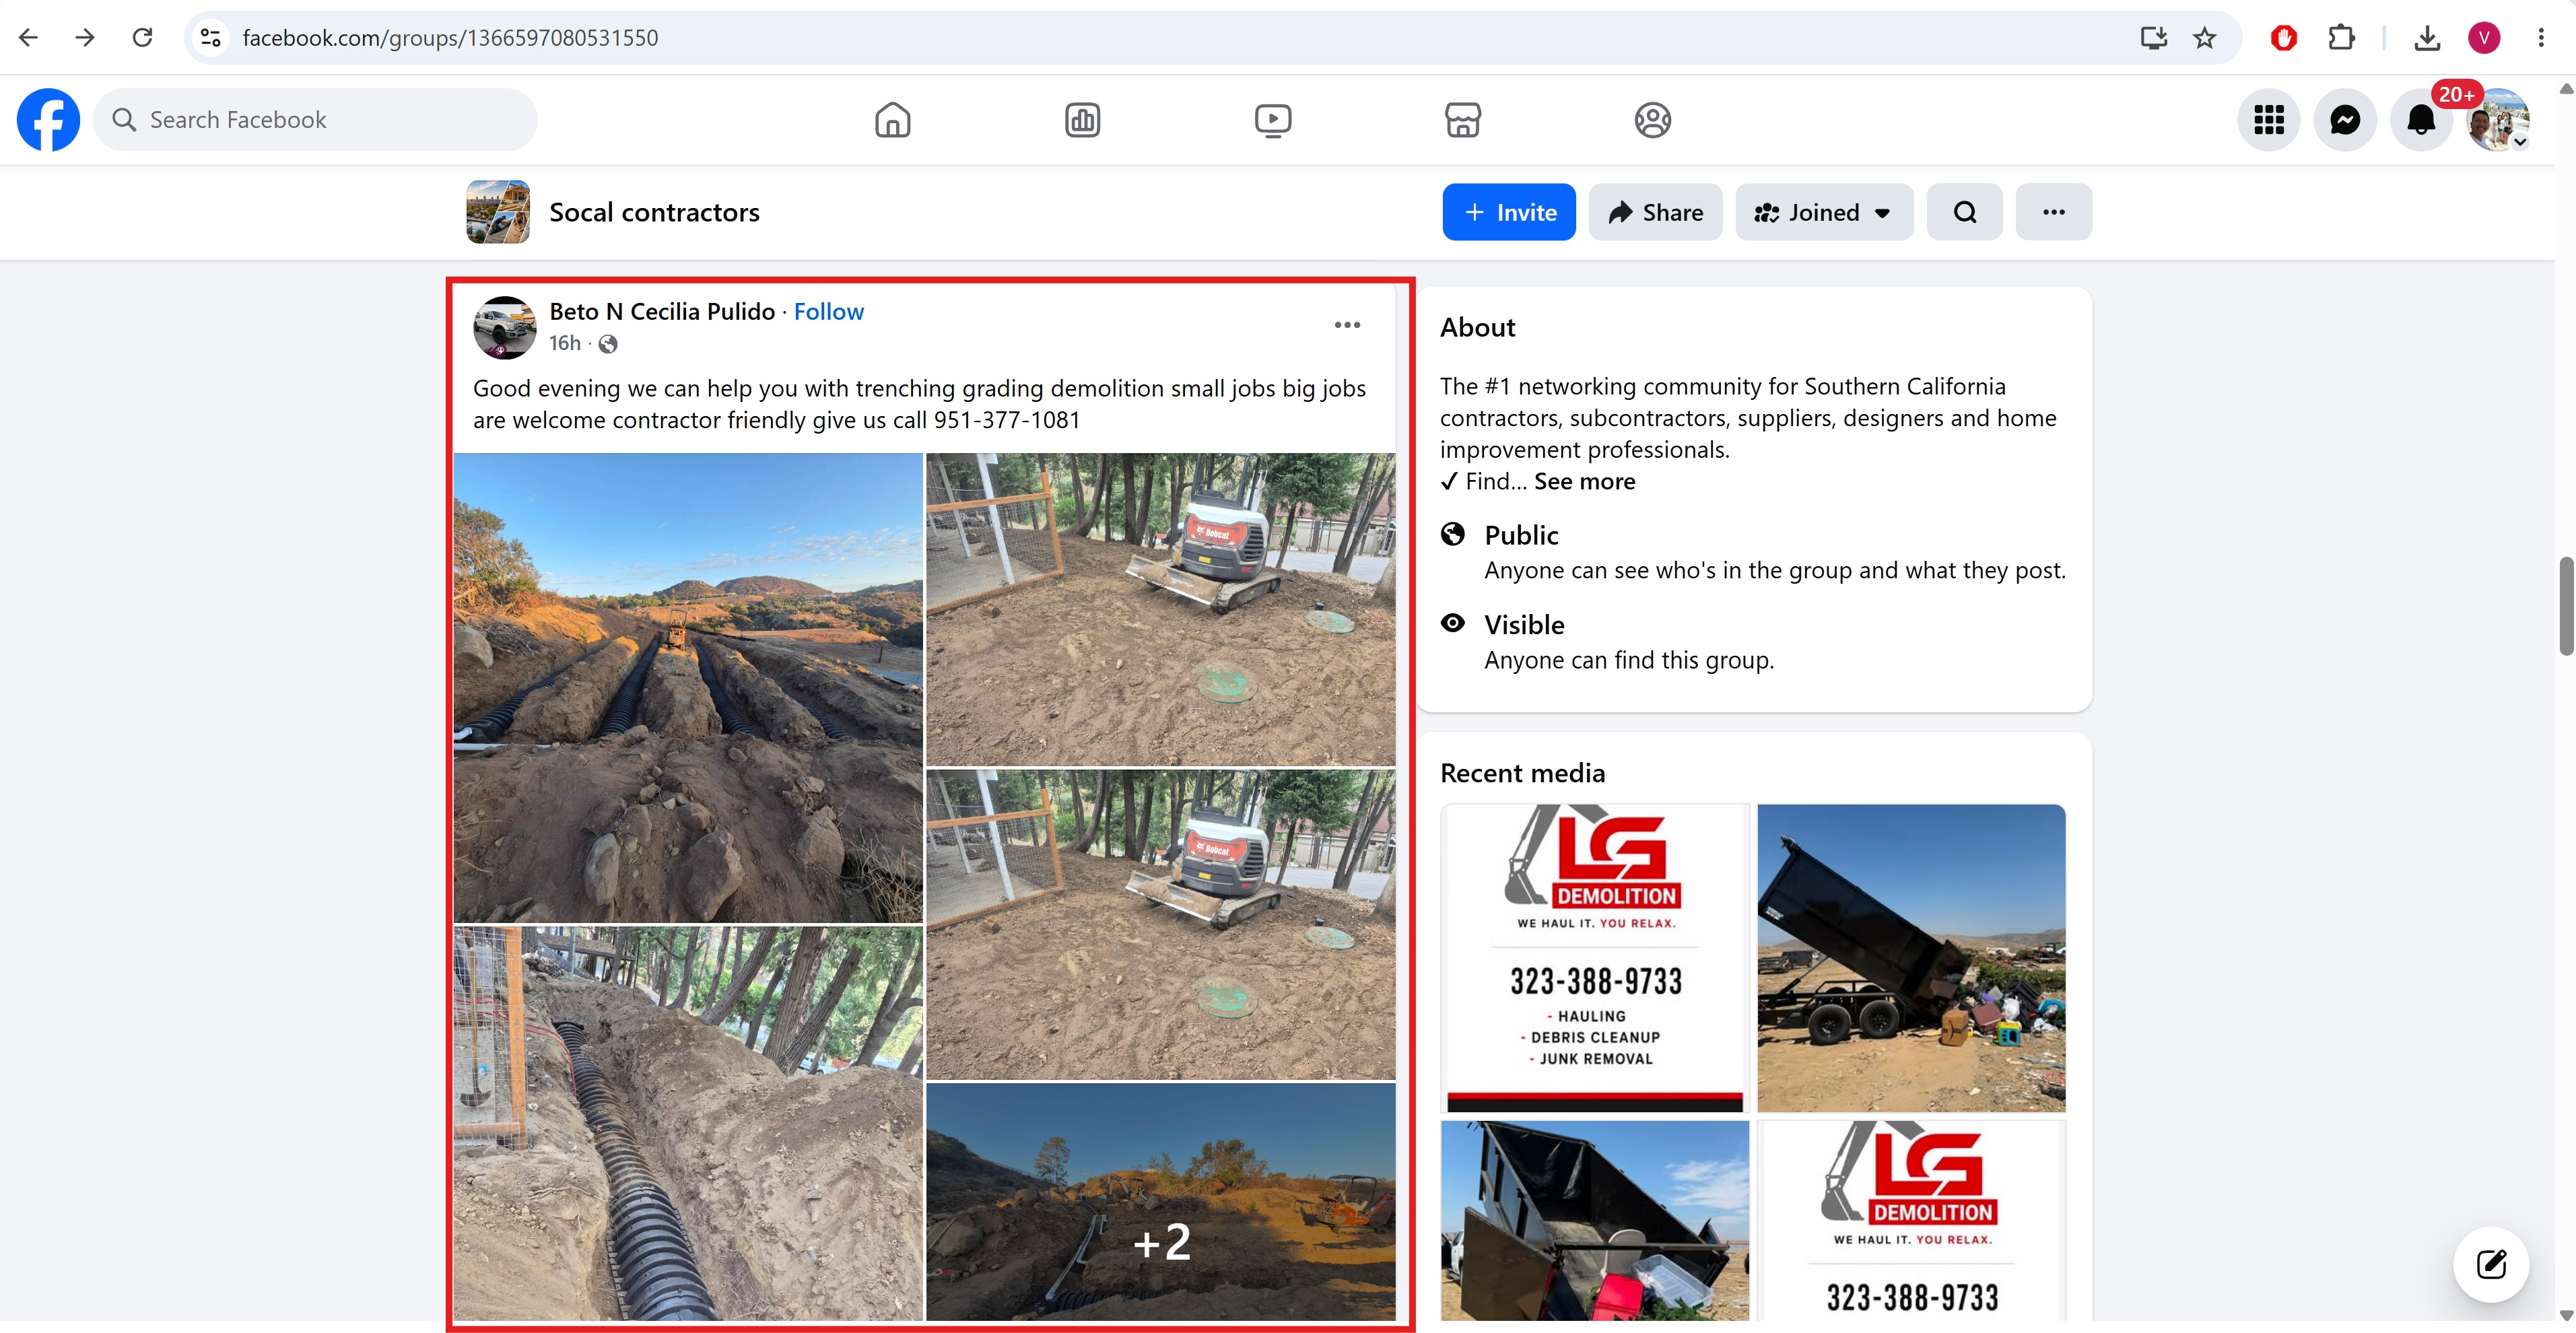
Task: Open the dump trailer recent media photo
Action: tap(1911, 958)
